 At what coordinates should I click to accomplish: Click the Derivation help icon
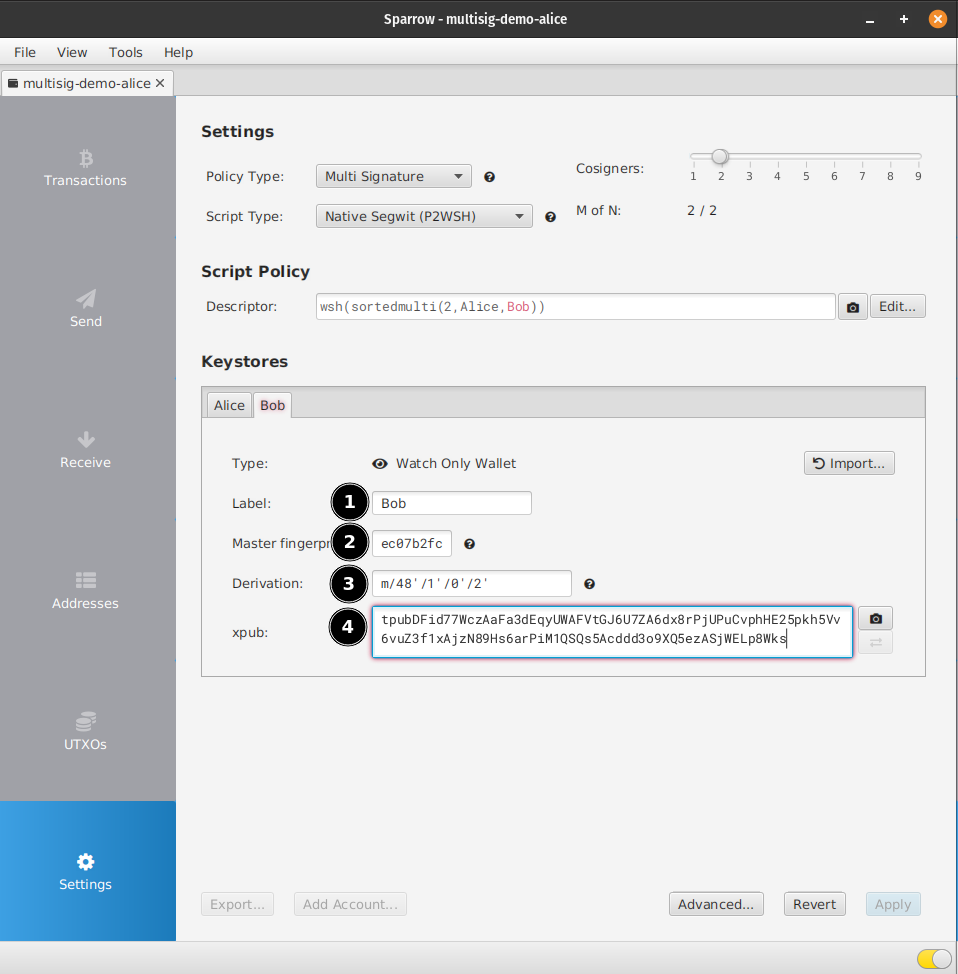590,584
